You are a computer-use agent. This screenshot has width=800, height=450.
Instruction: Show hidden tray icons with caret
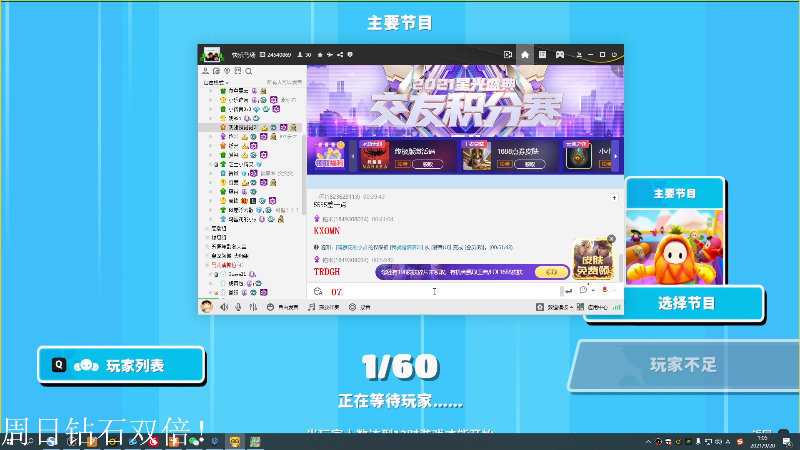648,441
